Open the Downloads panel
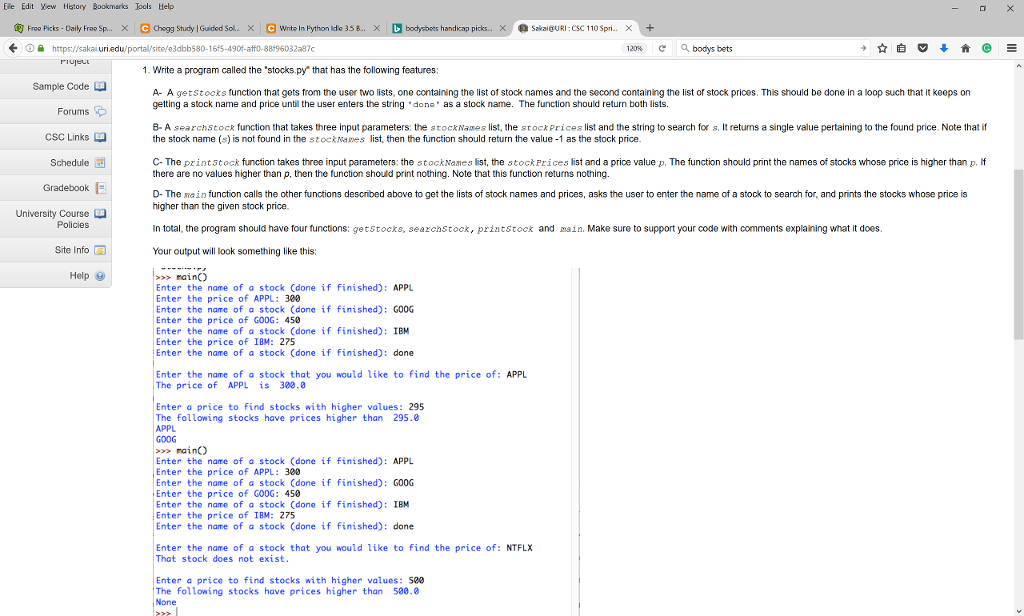Screen dimensions: 1024x616 coord(945,47)
